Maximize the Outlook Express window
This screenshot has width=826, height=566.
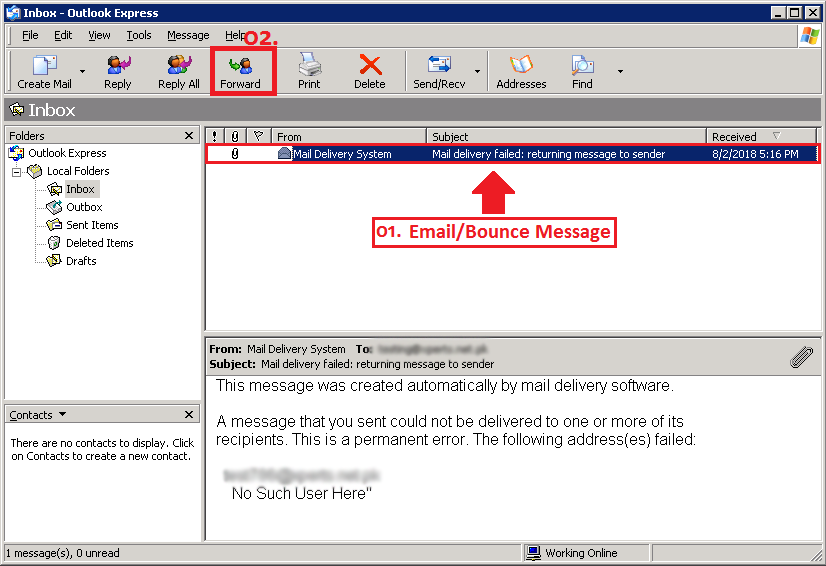pos(795,13)
